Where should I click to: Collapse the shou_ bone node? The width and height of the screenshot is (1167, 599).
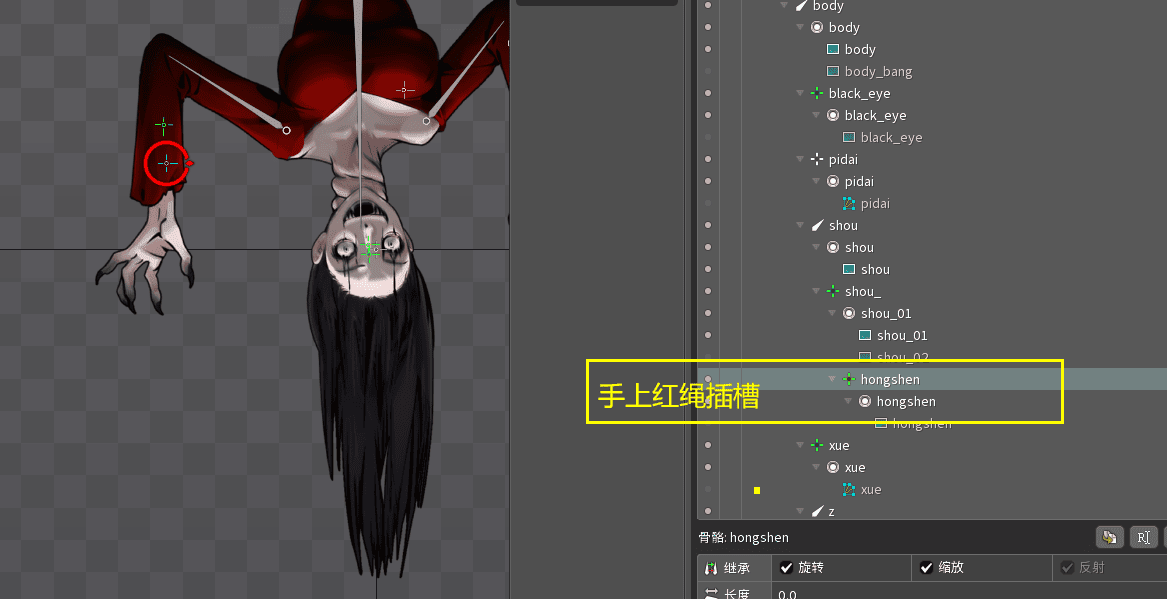click(x=816, y=291)
